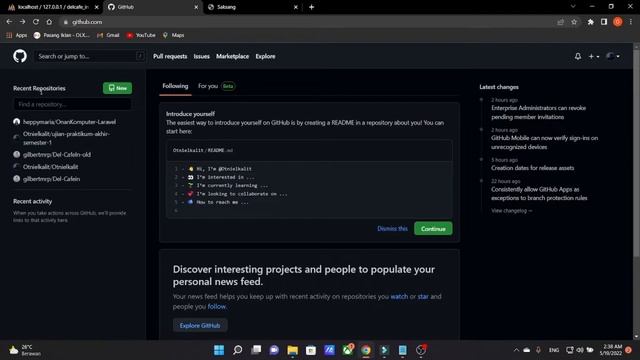Open gilbertmrp/Del-CafeIn repository
This screenshot has height=360, width=640.
pyautogui.click(x=51, y=179)
